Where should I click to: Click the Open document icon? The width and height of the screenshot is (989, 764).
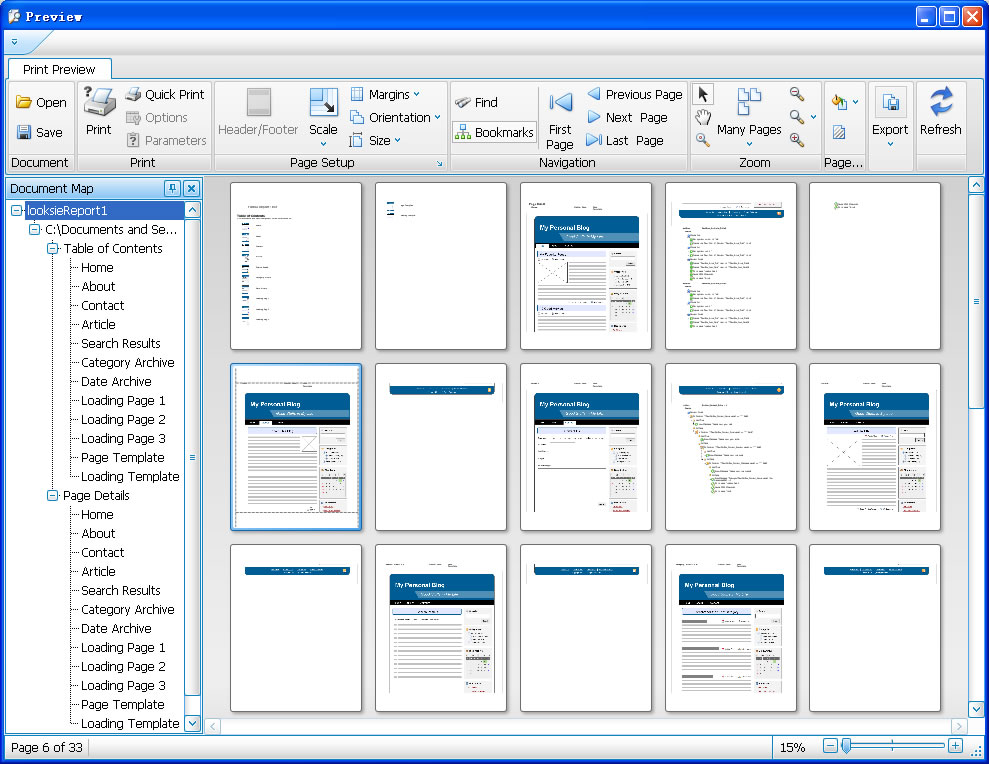pyautogui.click(x=24, y=102)
